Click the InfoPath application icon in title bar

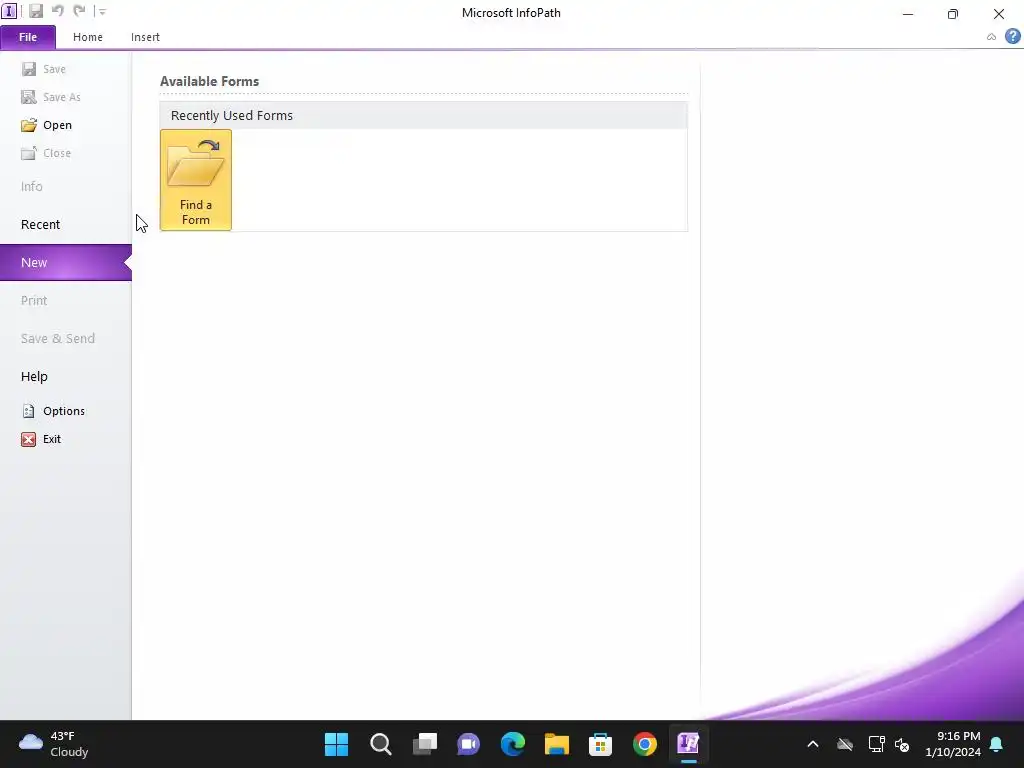(9, 11)
